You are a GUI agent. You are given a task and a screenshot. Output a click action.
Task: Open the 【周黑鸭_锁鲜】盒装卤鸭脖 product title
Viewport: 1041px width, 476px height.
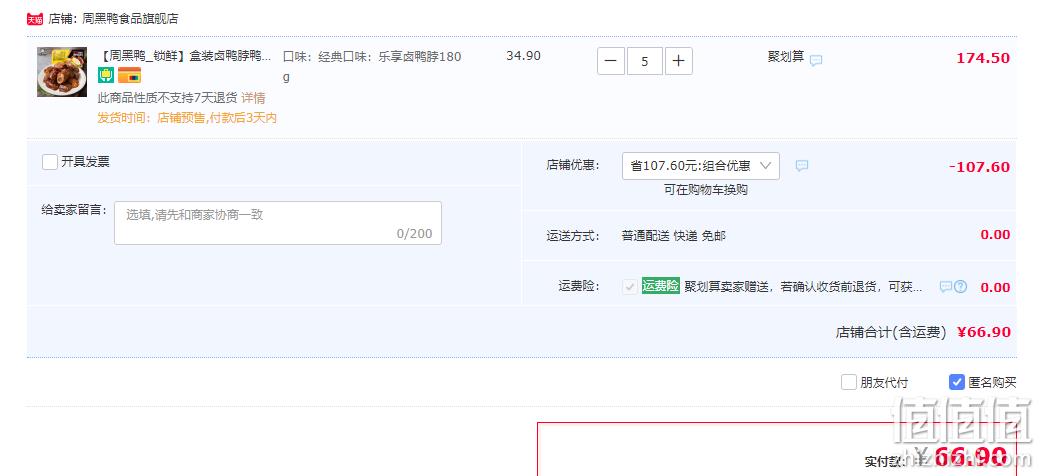pos(185,56)
